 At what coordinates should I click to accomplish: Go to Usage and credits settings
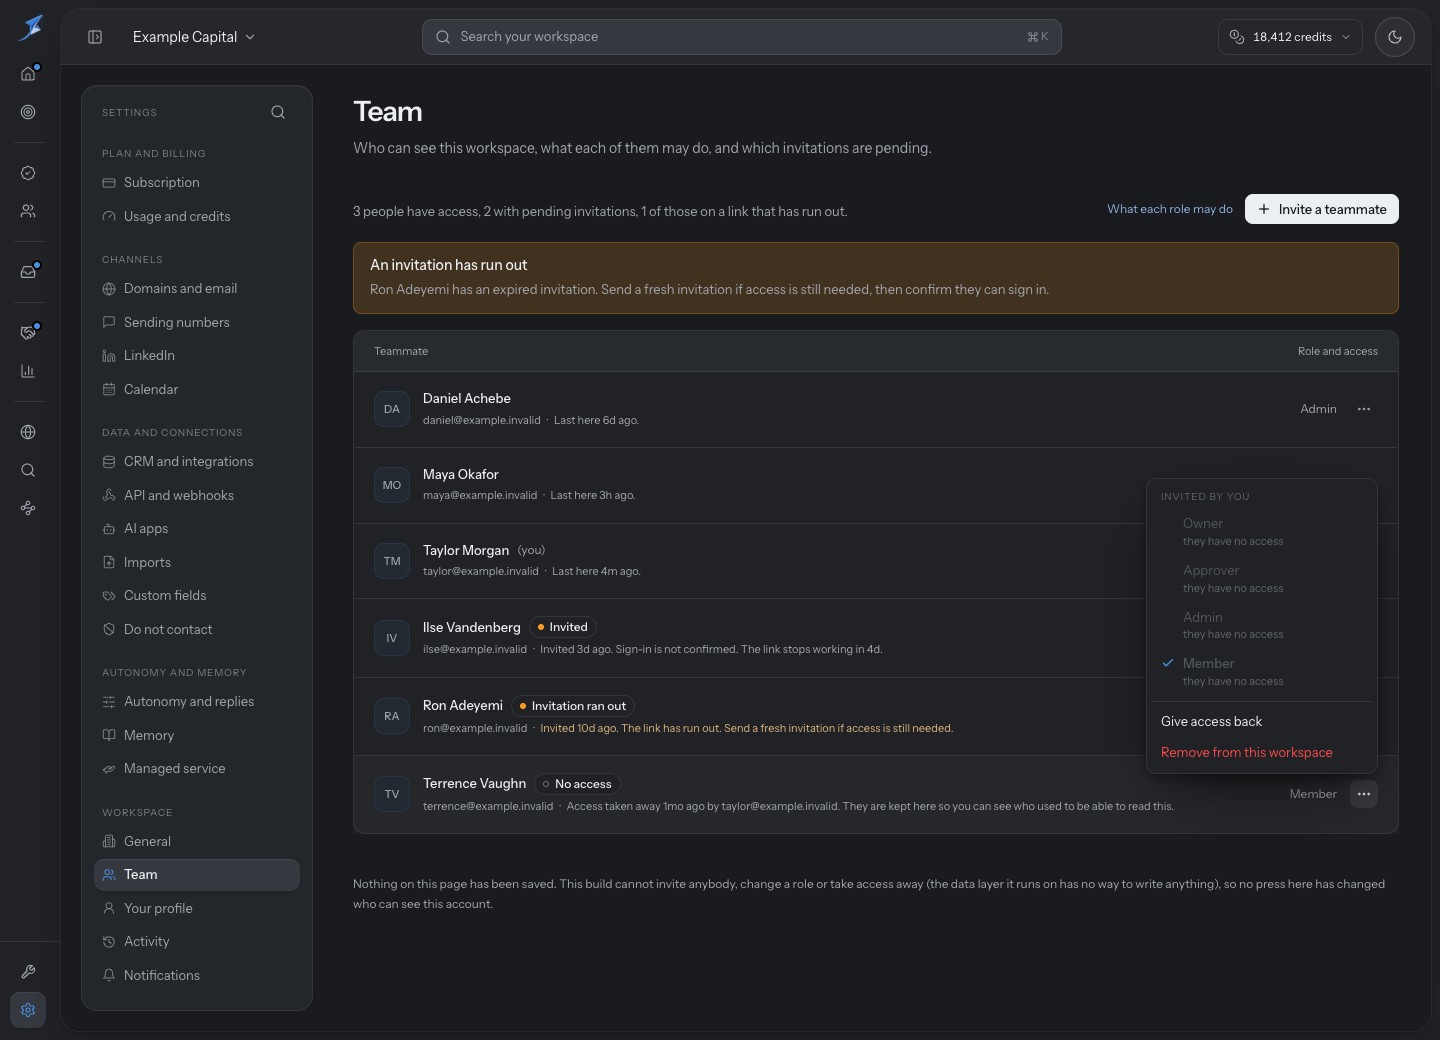click(x=197, y=216)
